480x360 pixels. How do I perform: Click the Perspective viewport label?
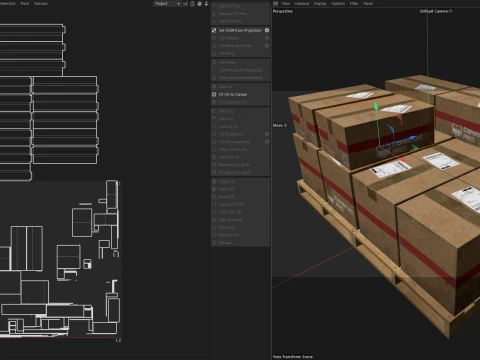coord(283,11)
